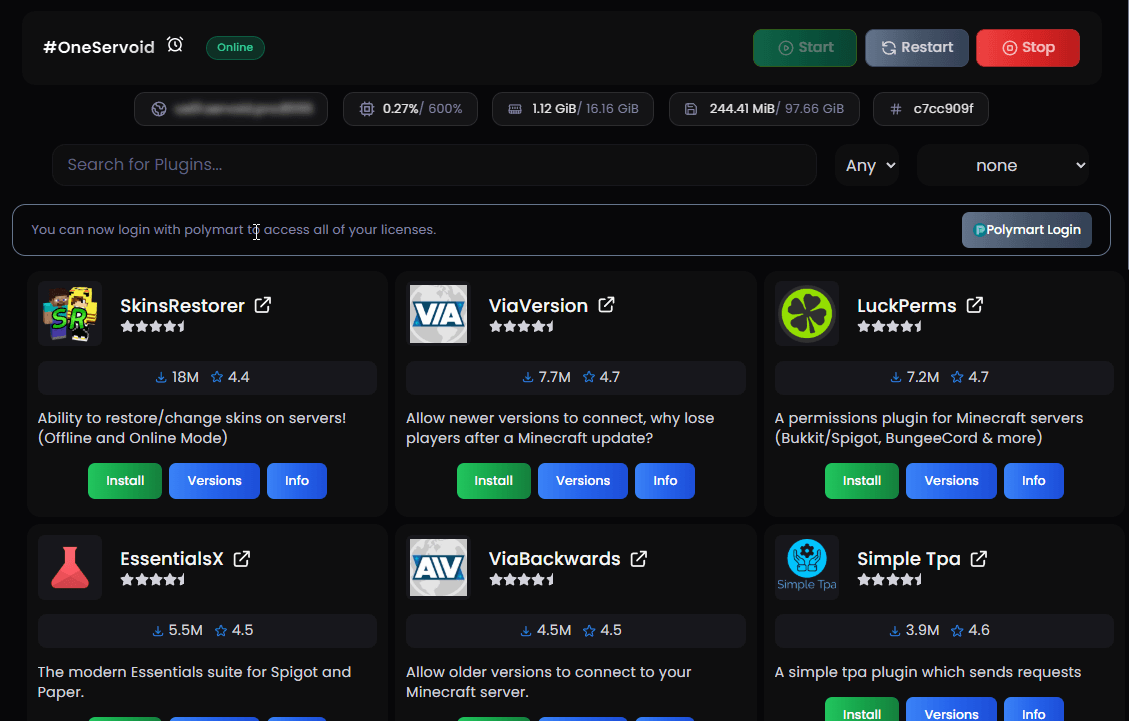This screenshot has height=721, width=1129.
Task: Install the ViaVersion plugin
Action: pos(493,481)
